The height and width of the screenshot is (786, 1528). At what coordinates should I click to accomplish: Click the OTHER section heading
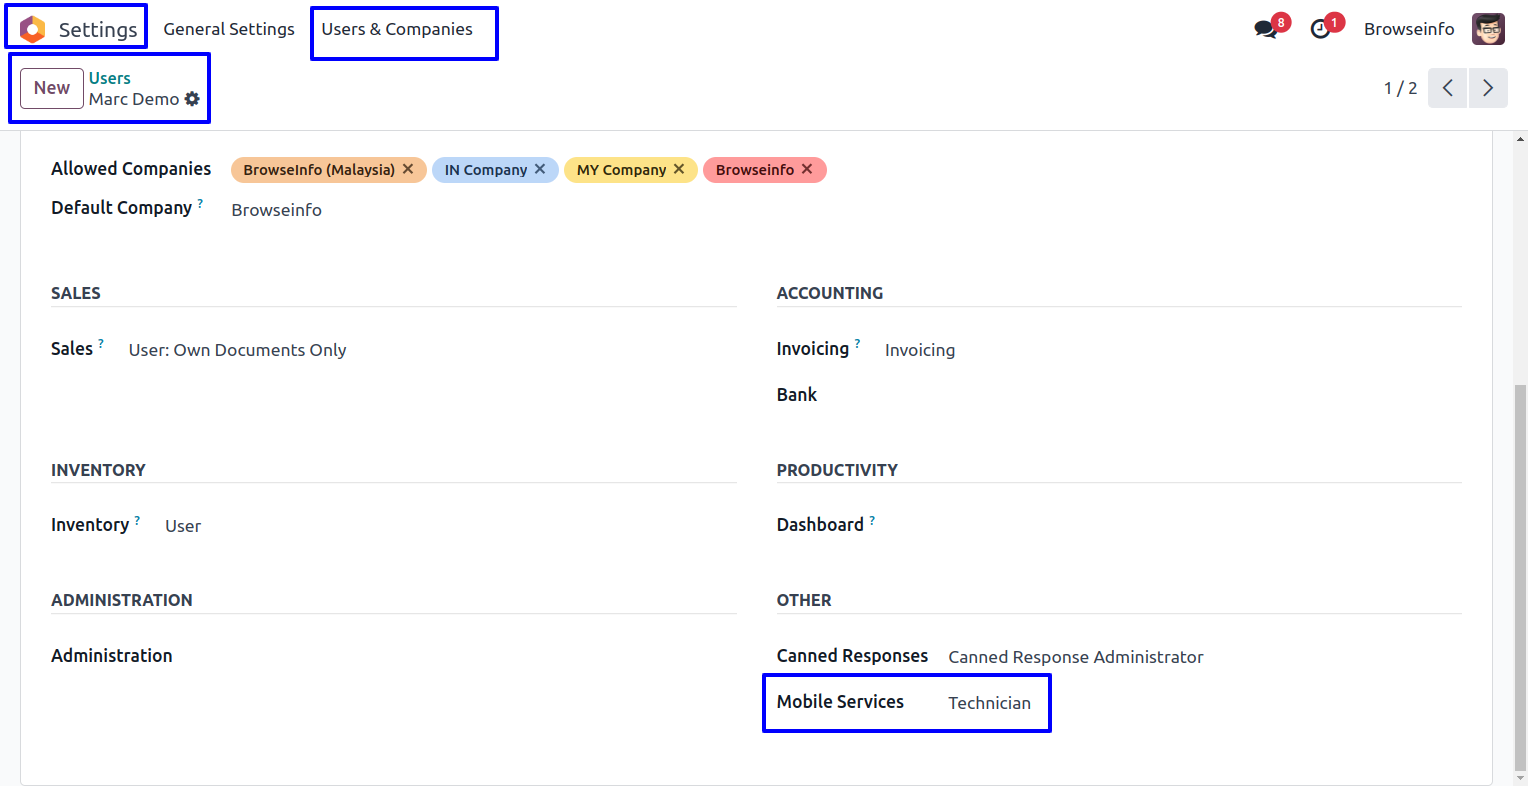804,600
